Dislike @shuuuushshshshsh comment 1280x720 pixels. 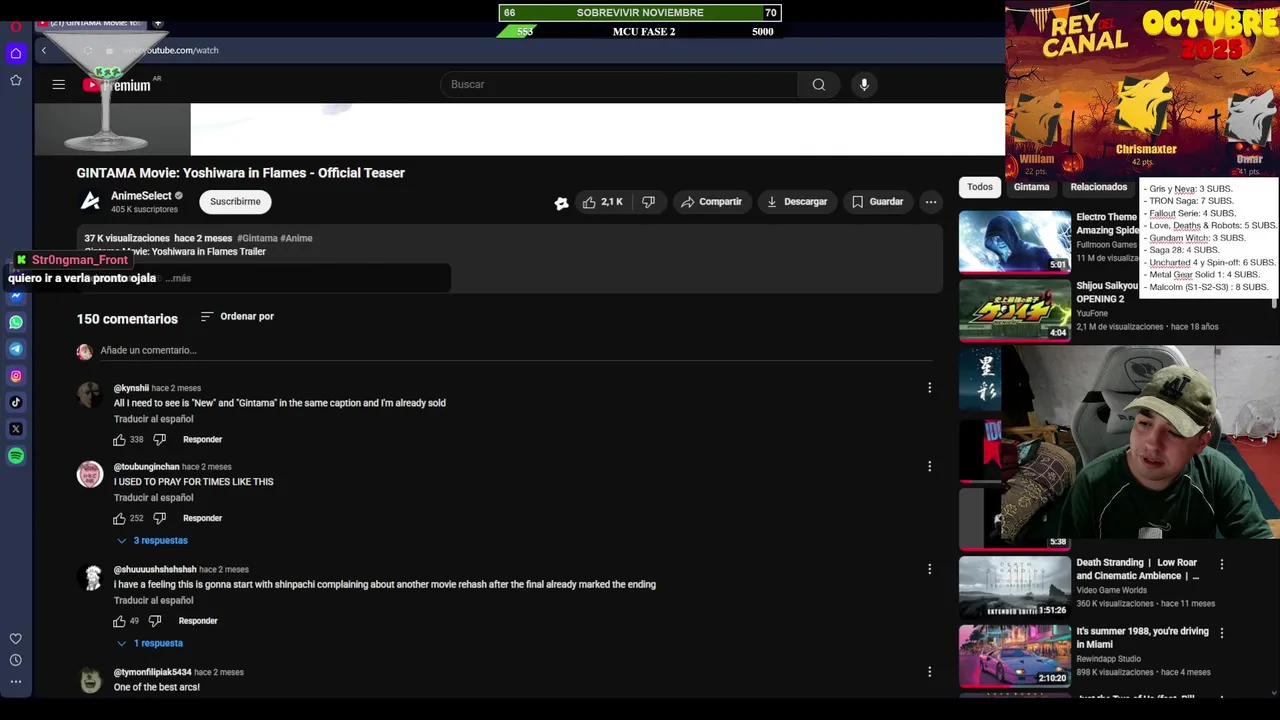pos(155,621)
